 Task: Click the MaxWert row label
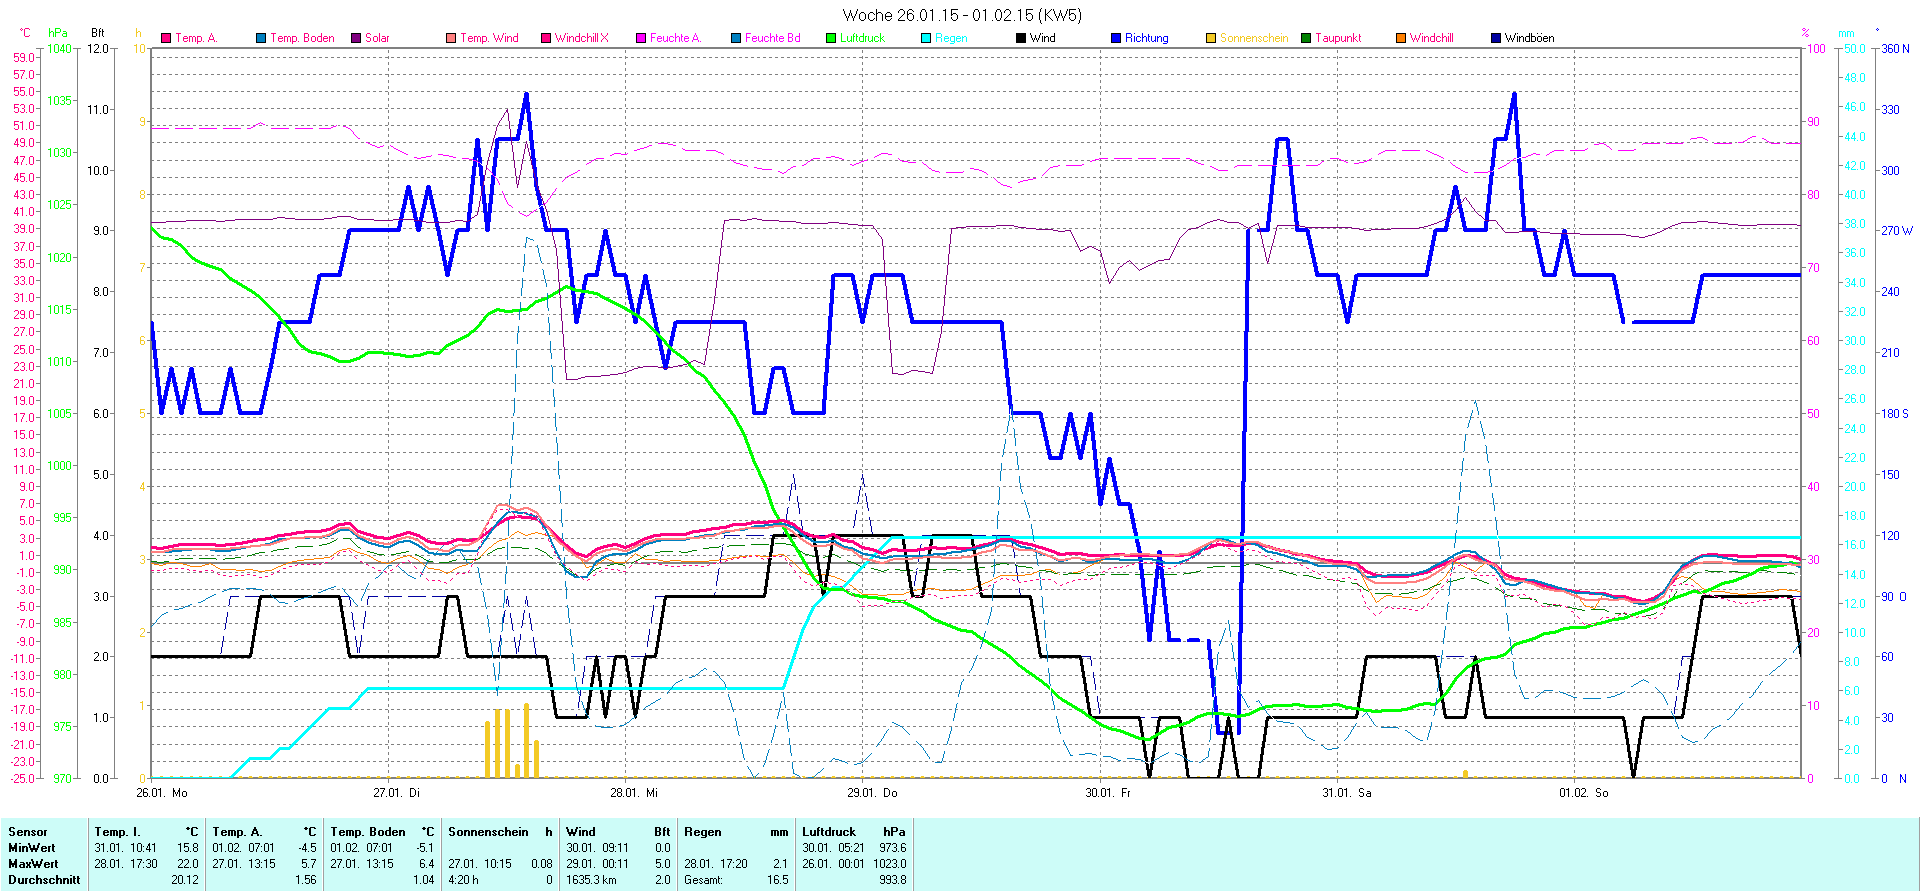pyautogui.click(x=33, y=864)
